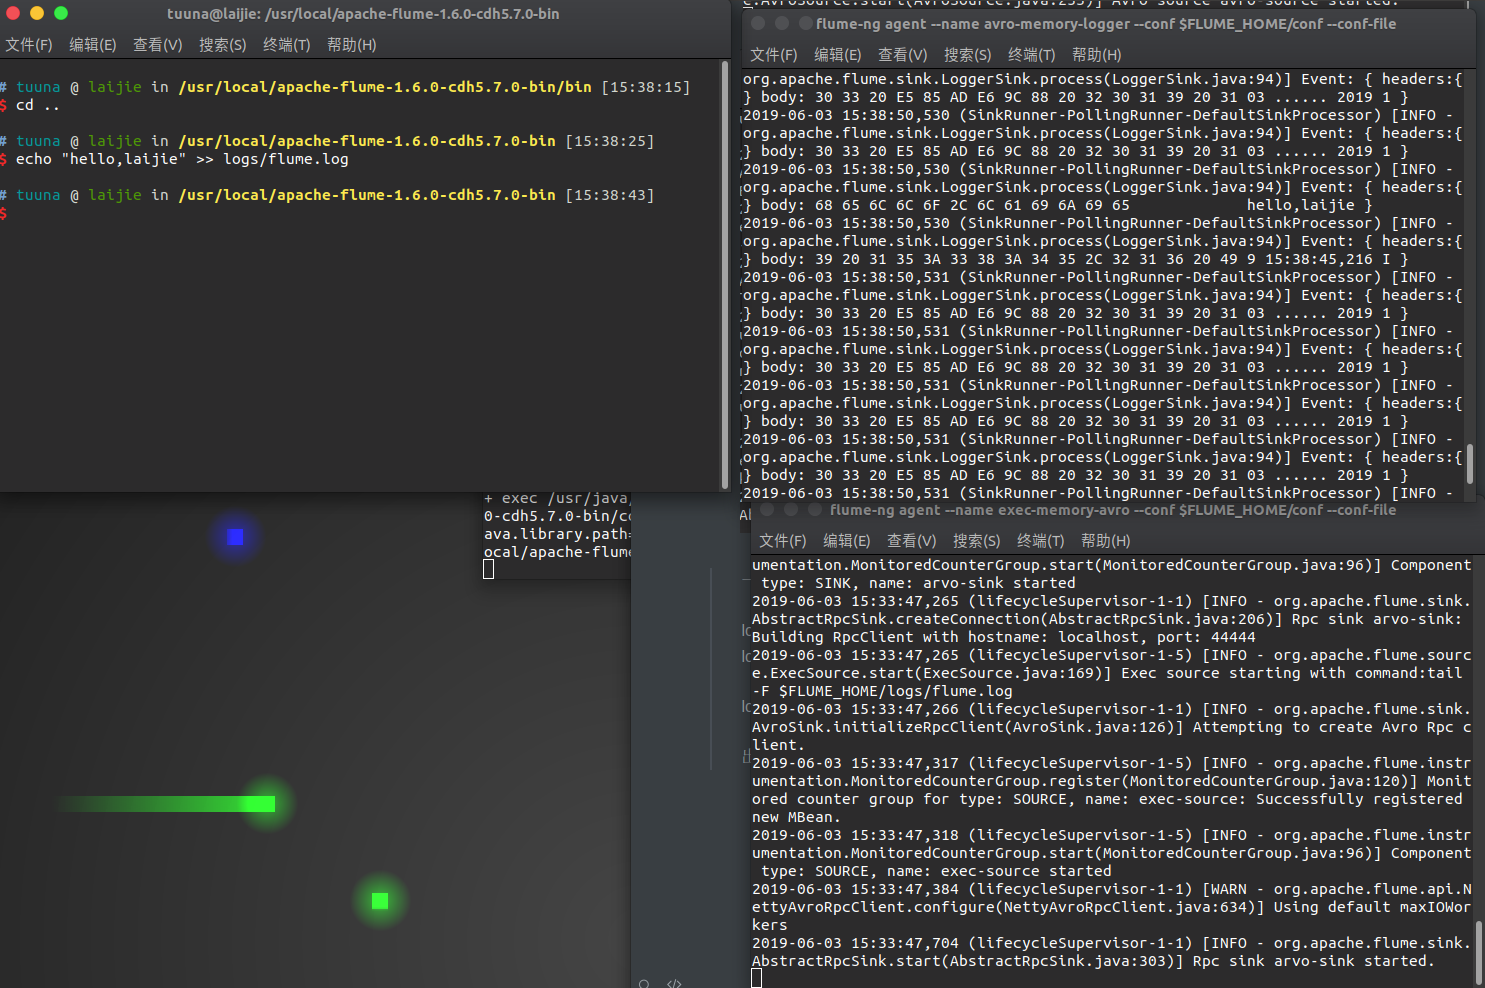Click the echo "hello,laijie" command line
Image resolution: width=1485 pixels, height=988 pixels.
(174, 159)
